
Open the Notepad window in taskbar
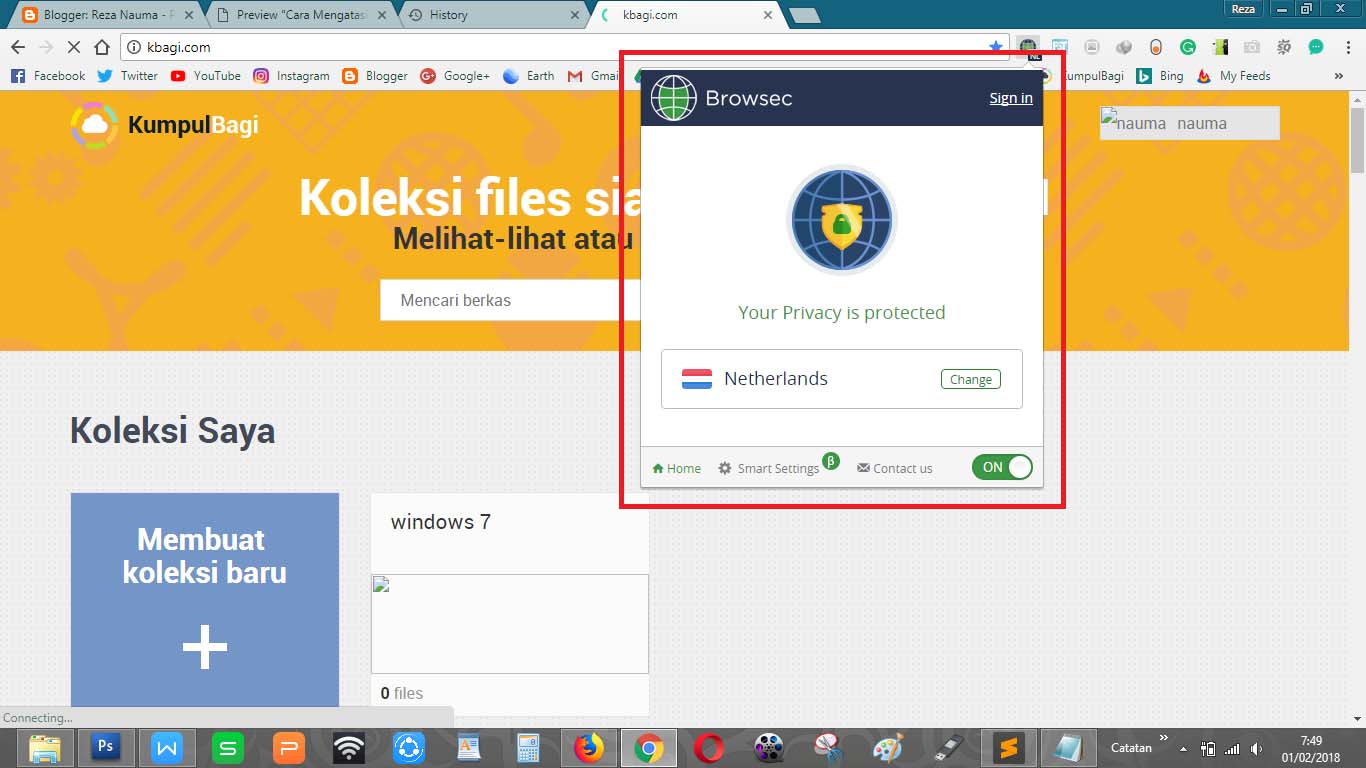1069,748
